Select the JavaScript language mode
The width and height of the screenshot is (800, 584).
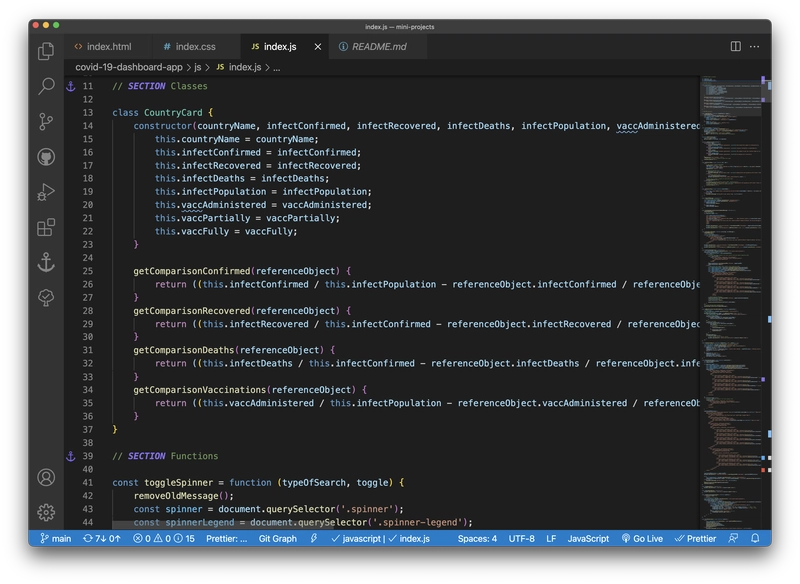coord(588,539)
